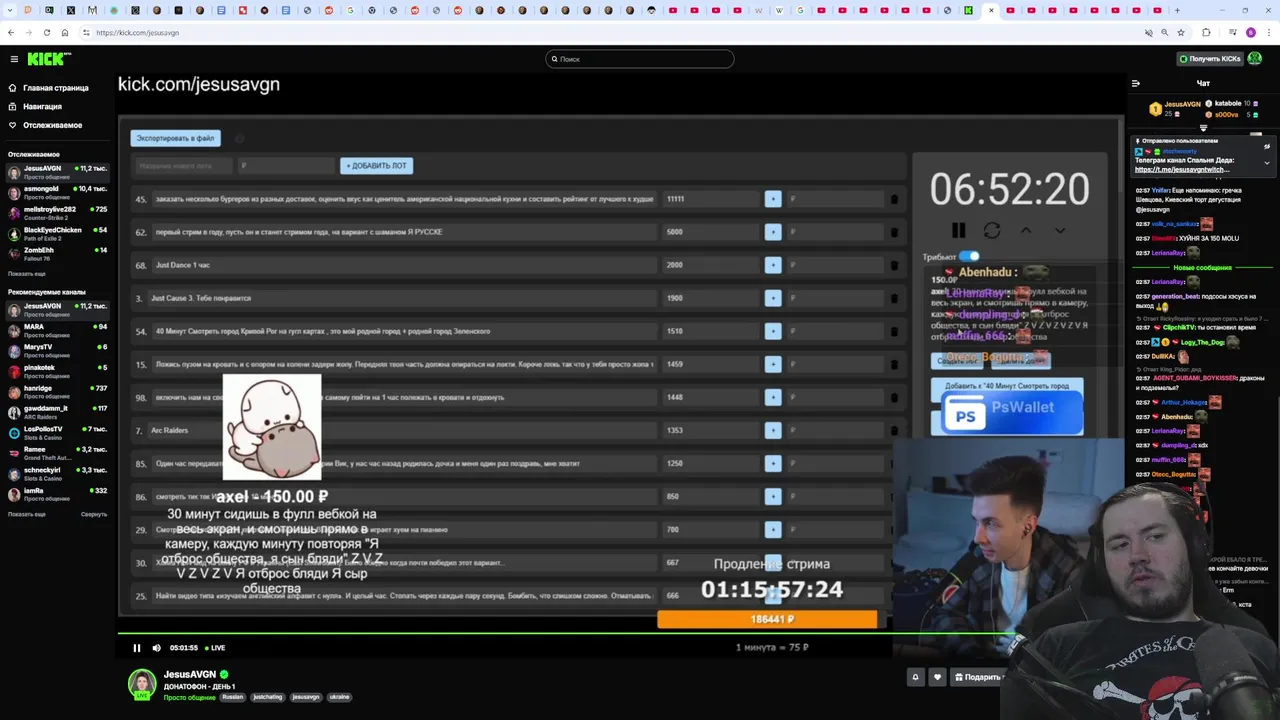Open pinakotek recommended channel
Screen dimensions: 1280x720
(56, 371)
